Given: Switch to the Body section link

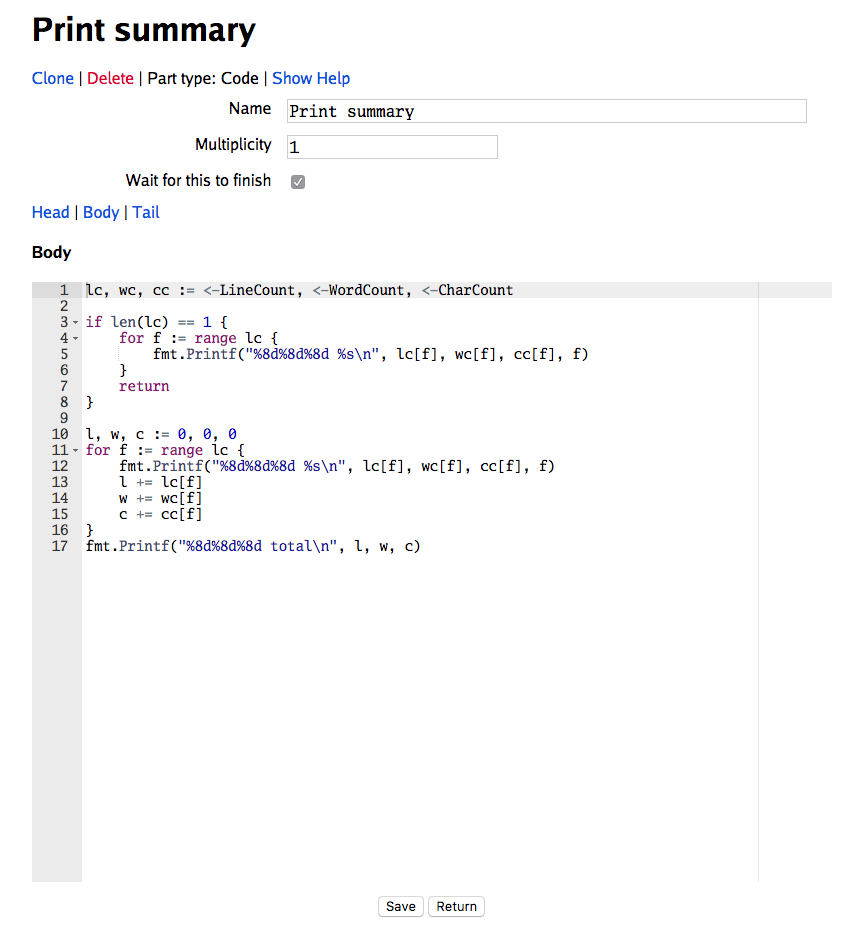Looking at the screenshot, I should tap(101, 213).
